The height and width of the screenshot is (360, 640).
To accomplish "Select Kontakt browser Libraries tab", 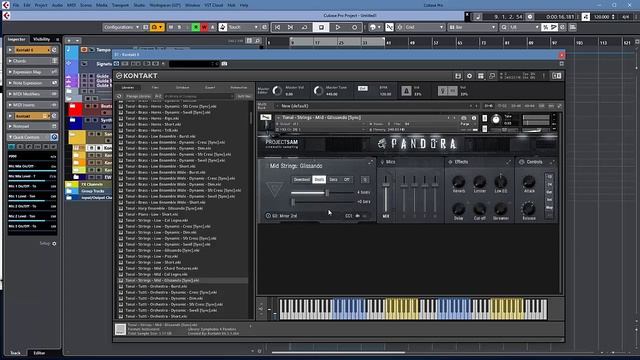I will (128, 87).
